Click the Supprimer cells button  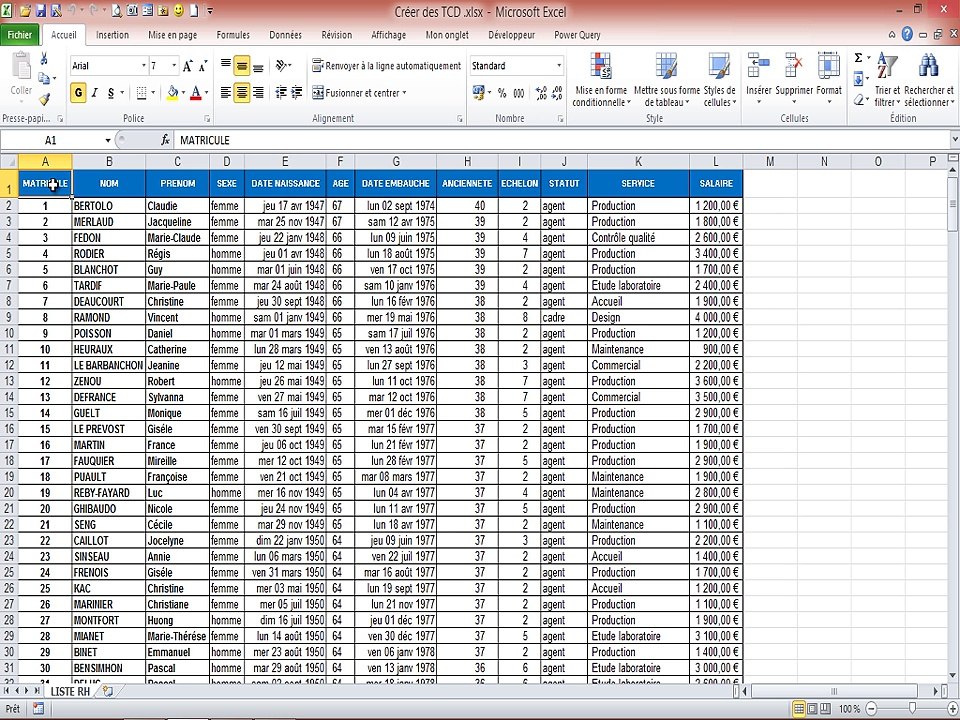point(794,80)
